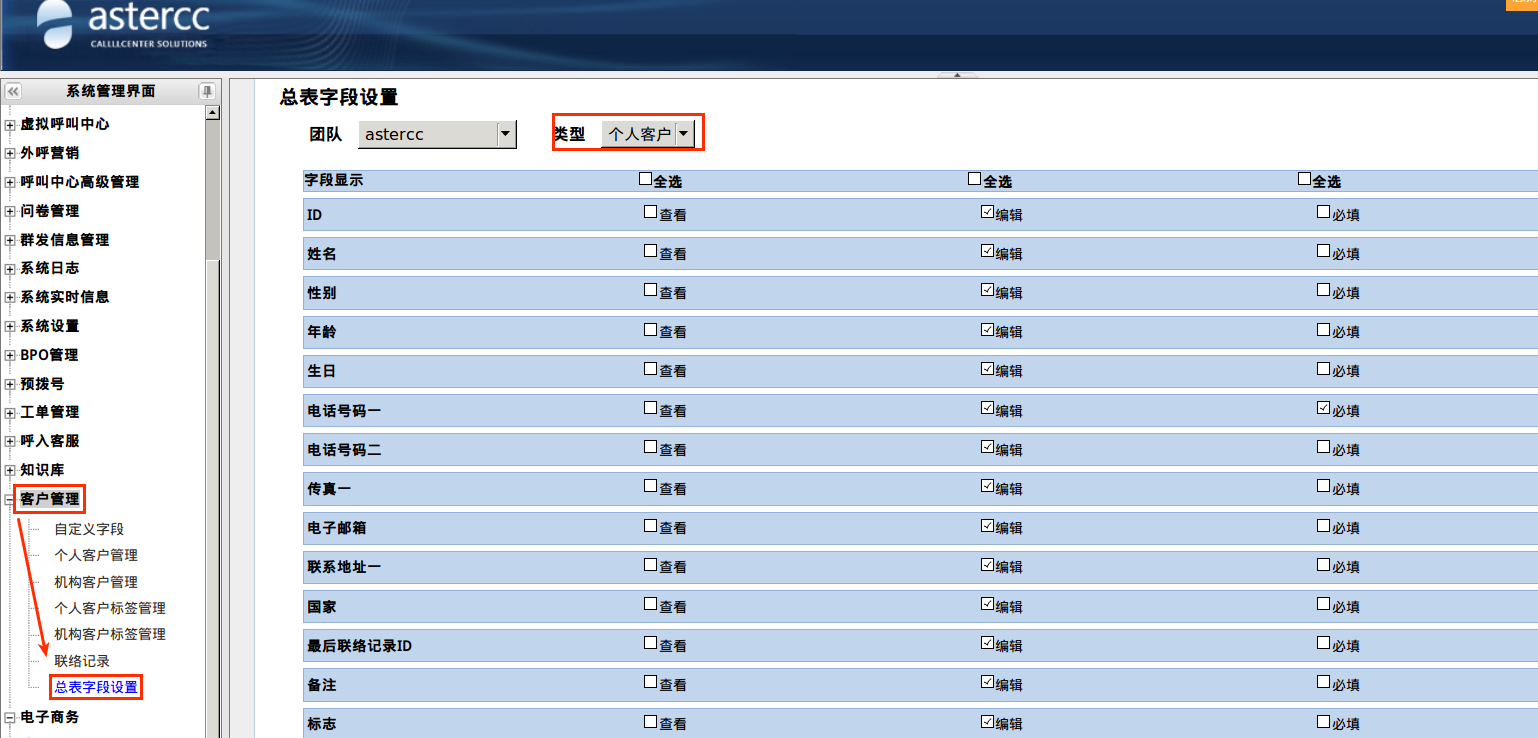The image size is (1538, 738).
Task: Select 联络记录 from the sidebar menu
Action: point(82,661)
